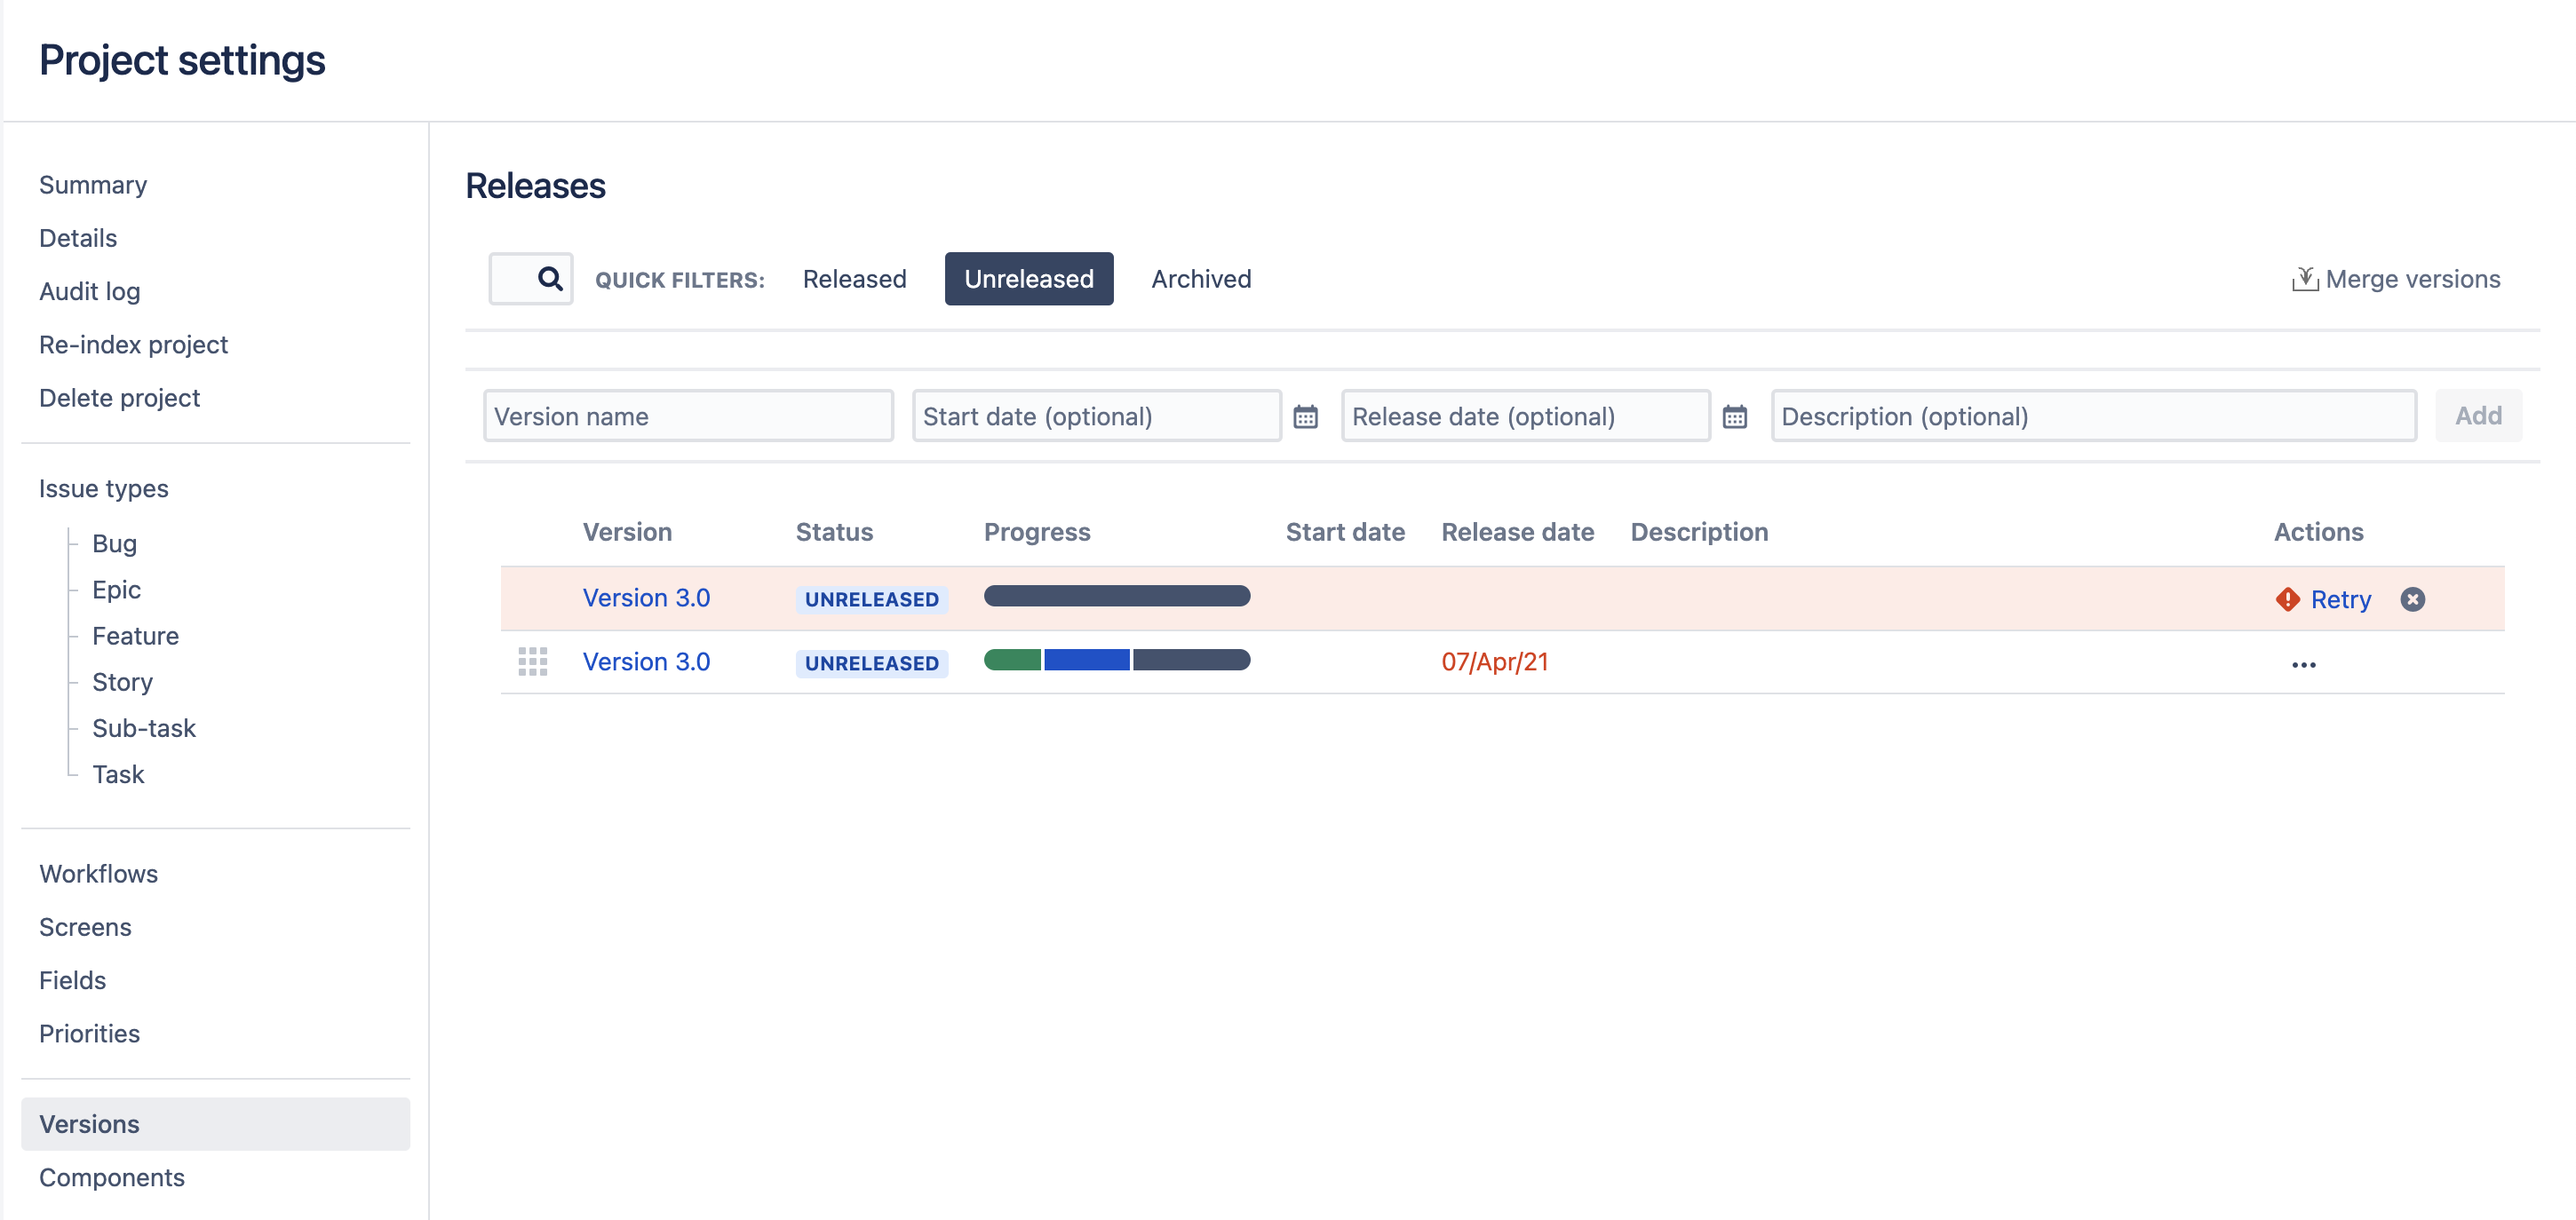
Task: Grab the drag handle for Version 3.0
Action: (532, 661)
